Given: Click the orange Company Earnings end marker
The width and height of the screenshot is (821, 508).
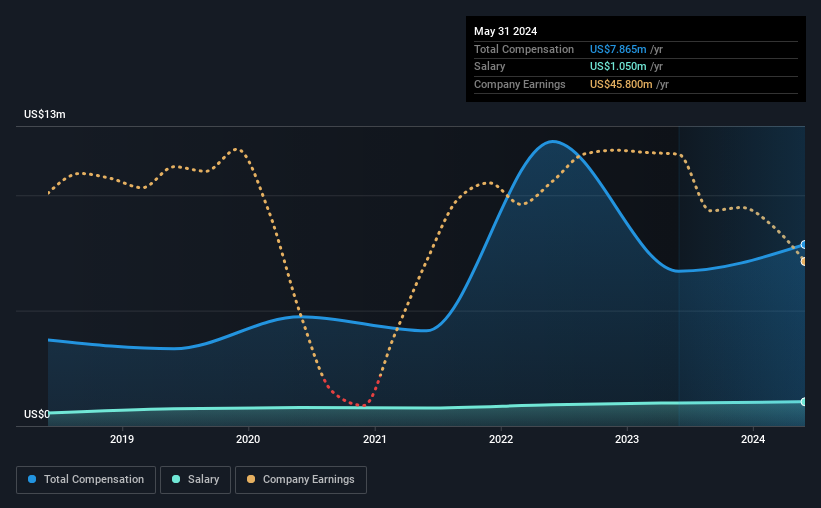Looking at the screenshot, I should (804, 261).
